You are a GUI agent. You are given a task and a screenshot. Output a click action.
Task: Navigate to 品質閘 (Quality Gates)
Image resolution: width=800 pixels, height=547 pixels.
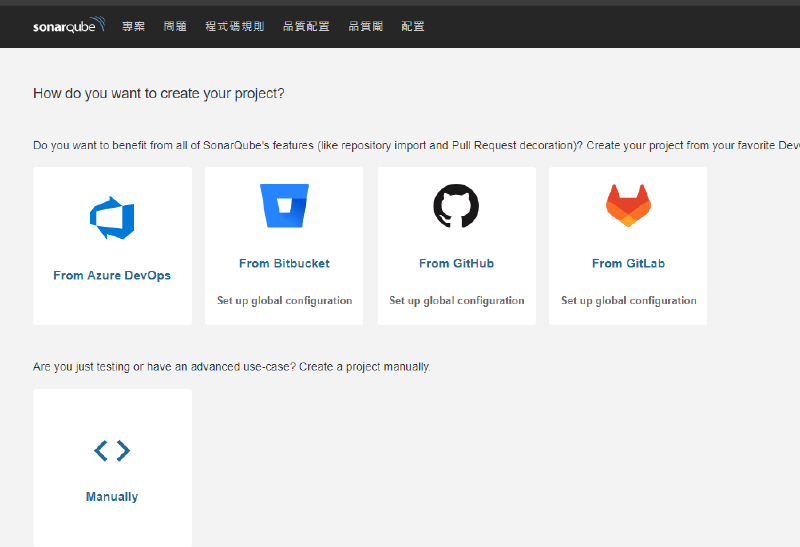pos(365,27)
